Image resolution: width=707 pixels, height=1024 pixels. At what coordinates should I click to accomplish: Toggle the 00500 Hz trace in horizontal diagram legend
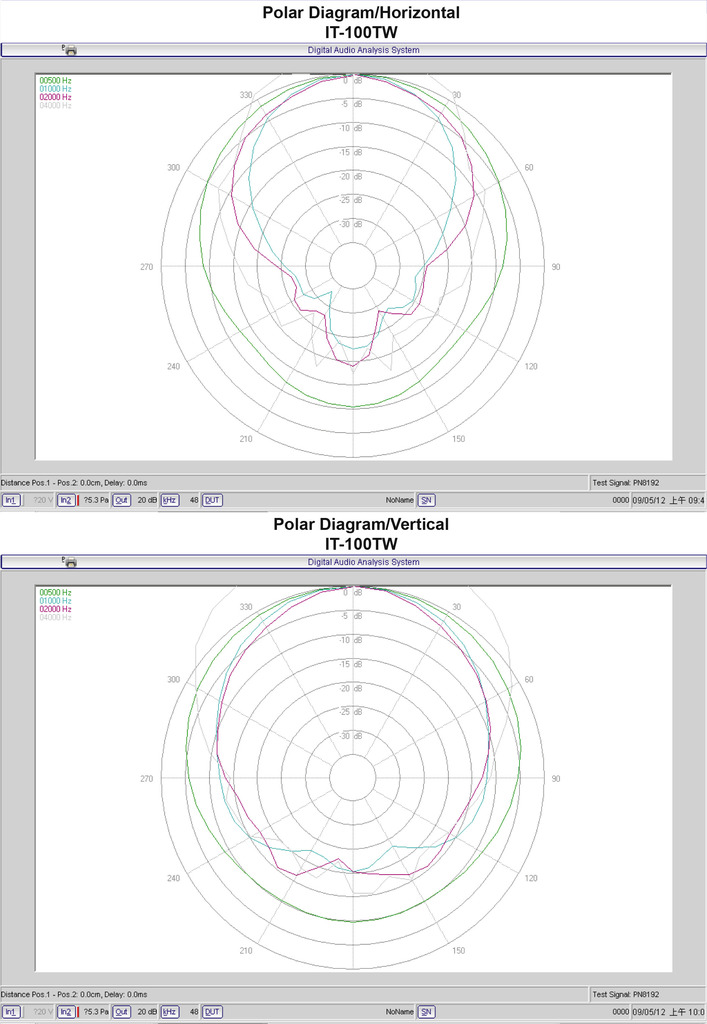click(x=55, y=80)
